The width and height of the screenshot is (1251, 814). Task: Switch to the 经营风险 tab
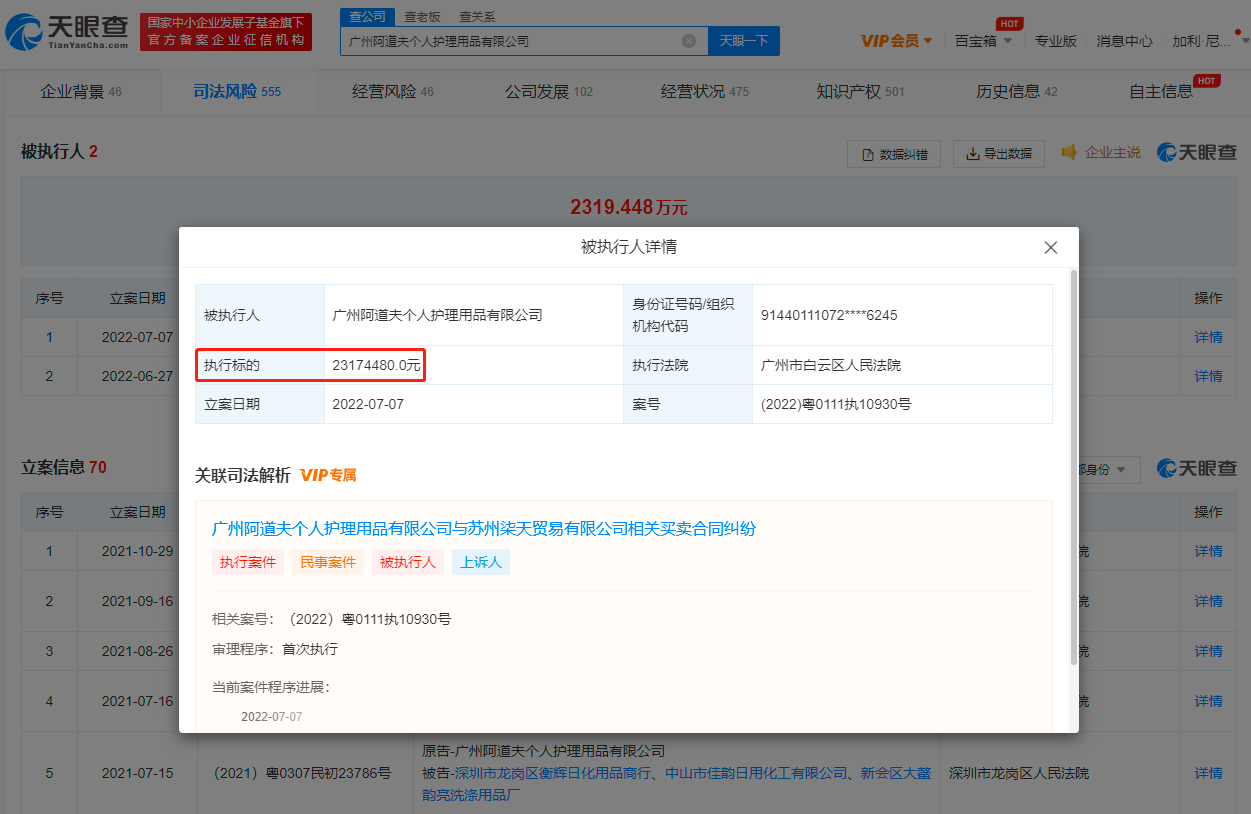(x=393, y=92)
